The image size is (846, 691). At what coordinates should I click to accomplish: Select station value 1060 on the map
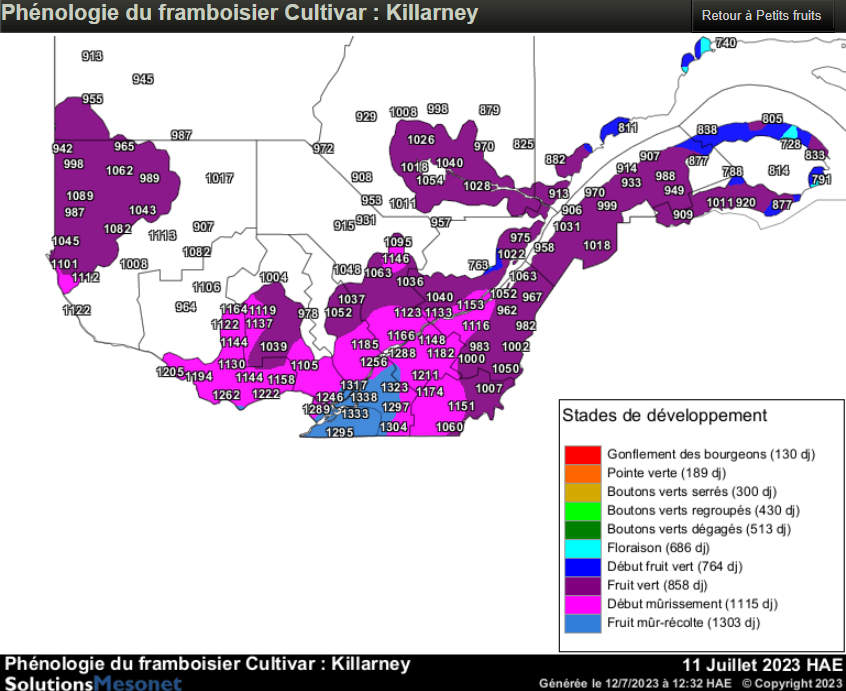click(450, 427)
